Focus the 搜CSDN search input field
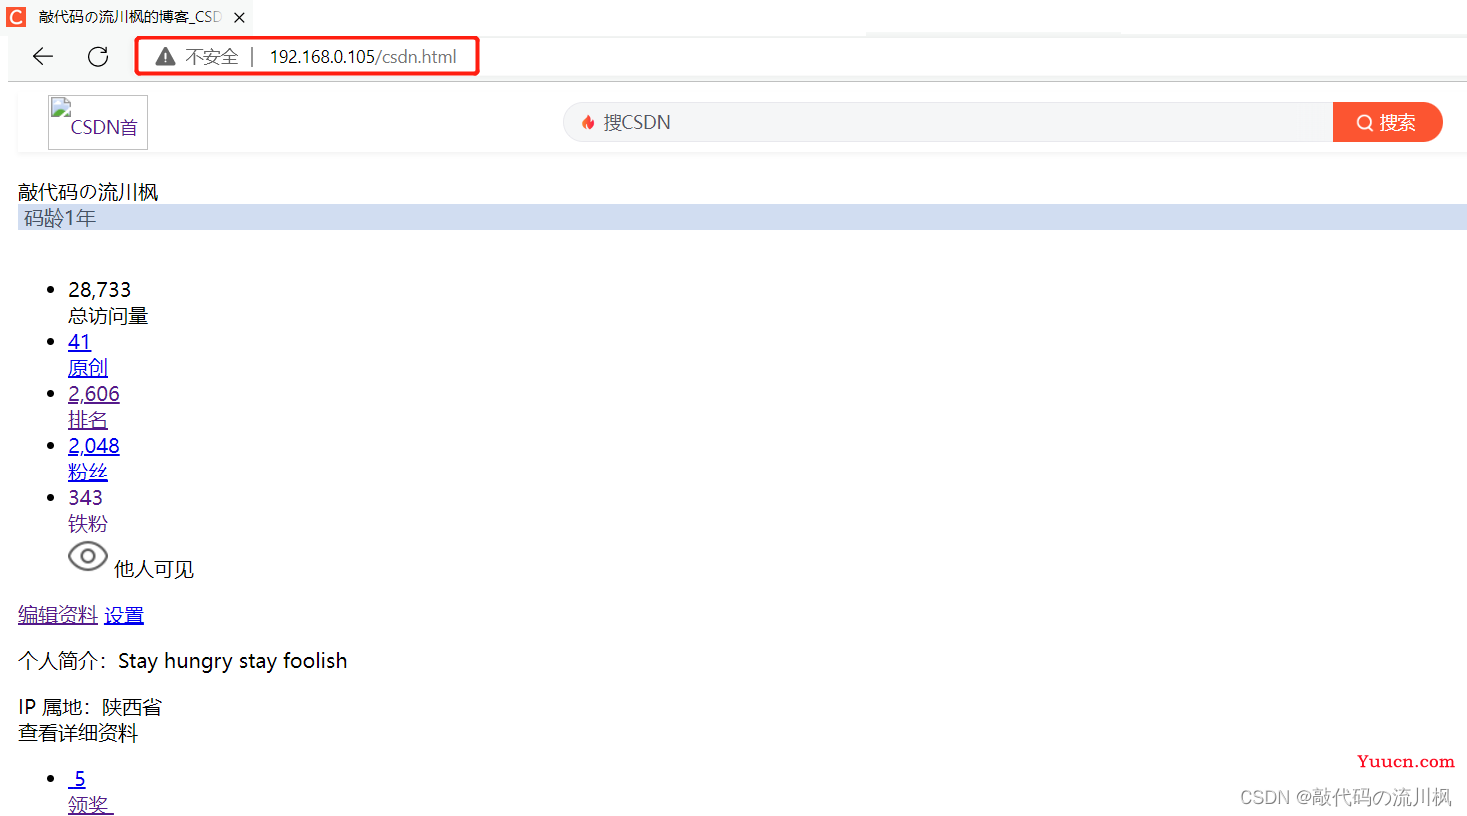1467x816 pixels. click(x=948, y=122)
